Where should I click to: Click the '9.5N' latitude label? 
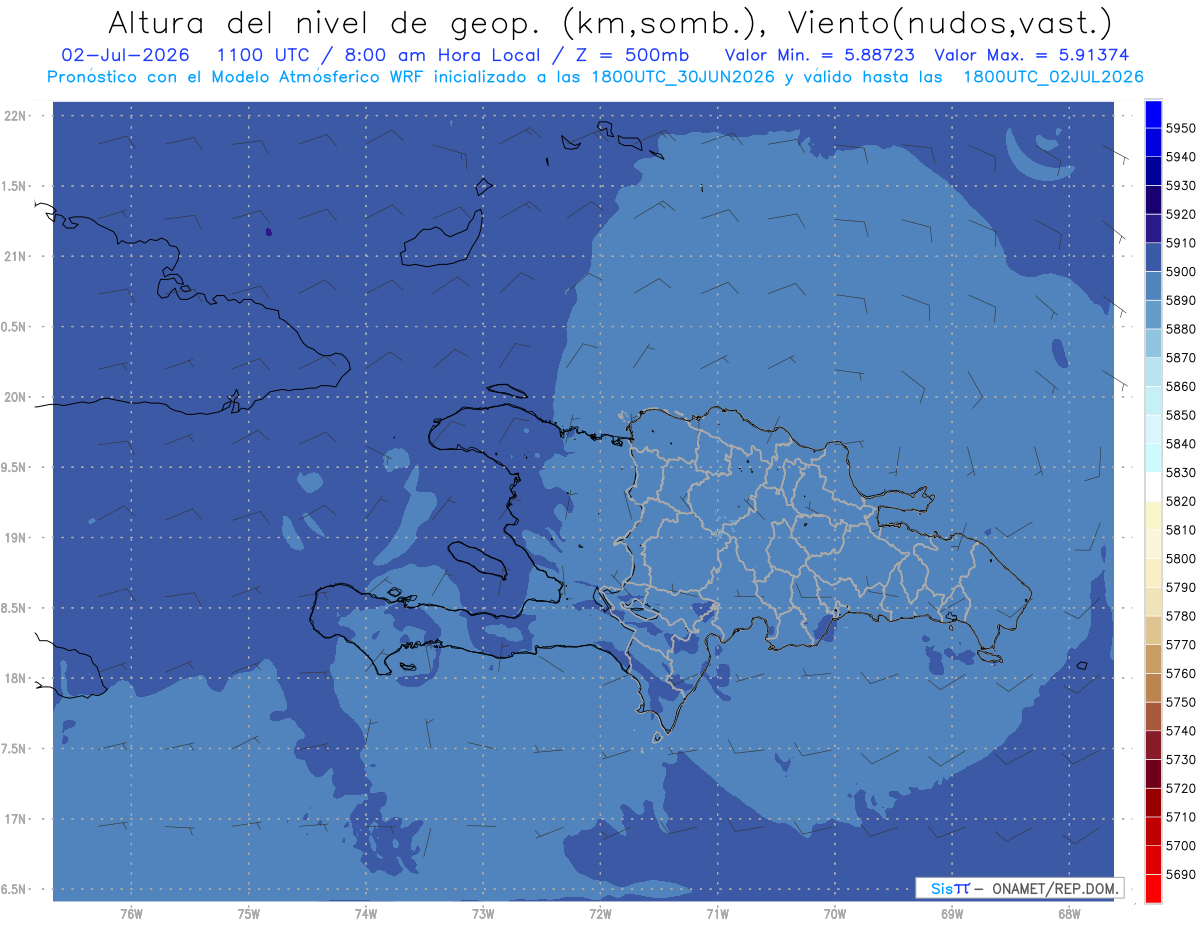(13, 467)
